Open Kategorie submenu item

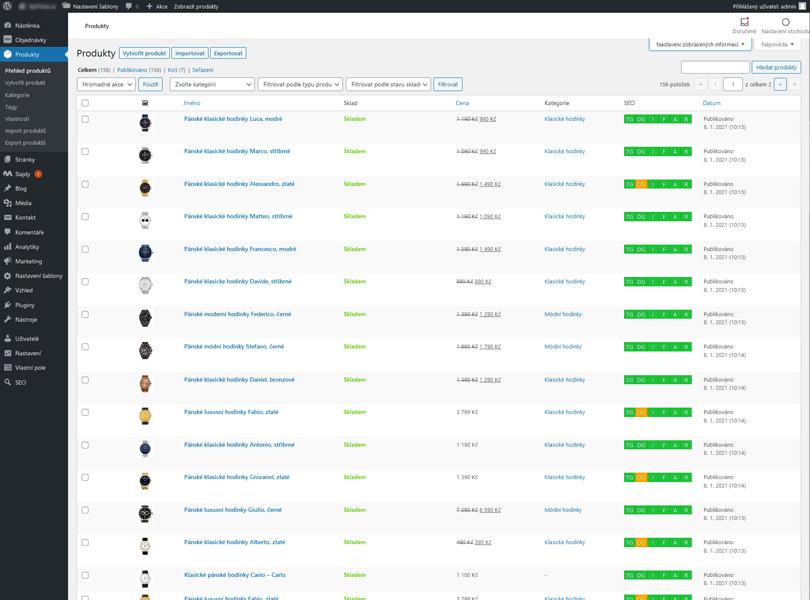[17, 95]
